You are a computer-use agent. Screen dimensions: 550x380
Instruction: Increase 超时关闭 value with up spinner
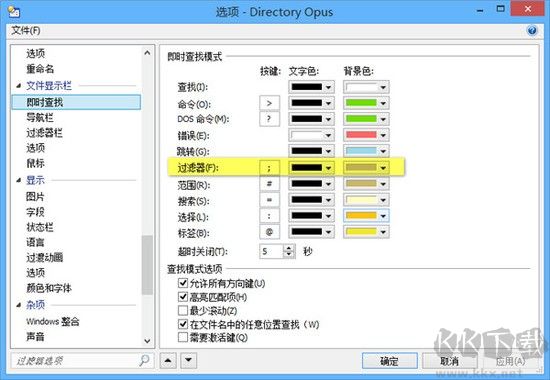[x=289, y=248]
